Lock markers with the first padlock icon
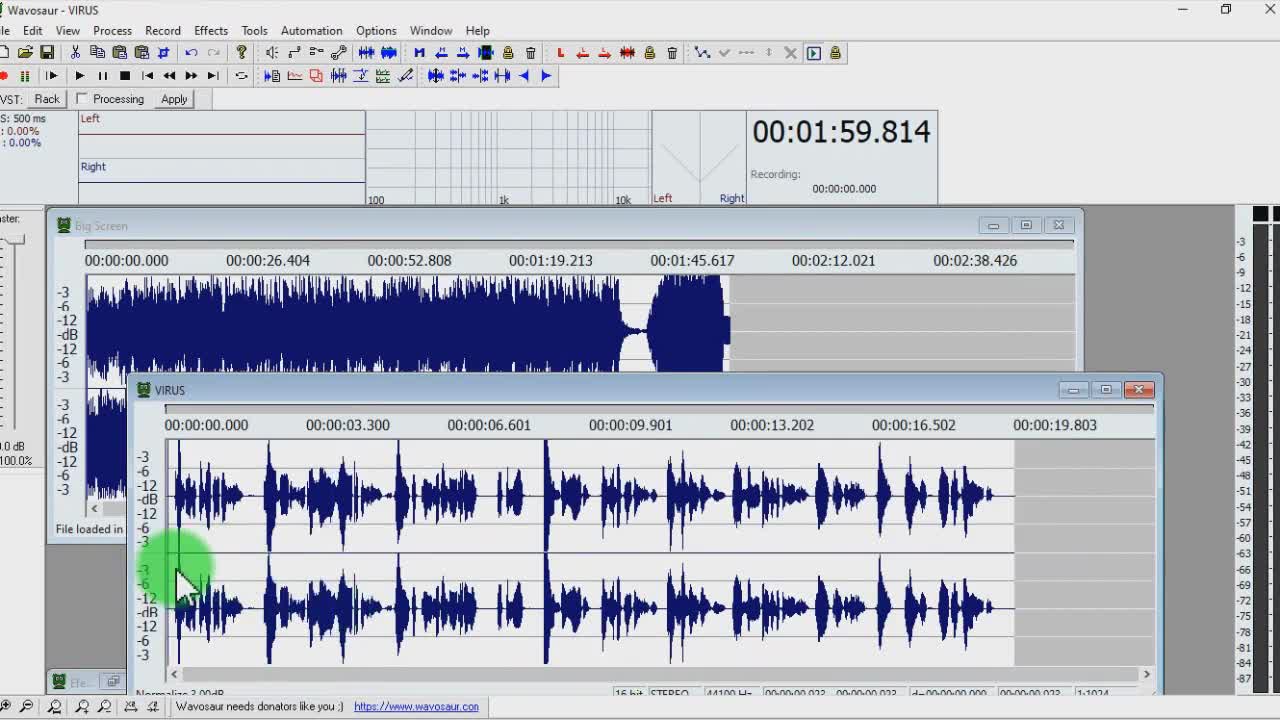Viewport: 1280px width, 720px height. (x=508, y=52)
